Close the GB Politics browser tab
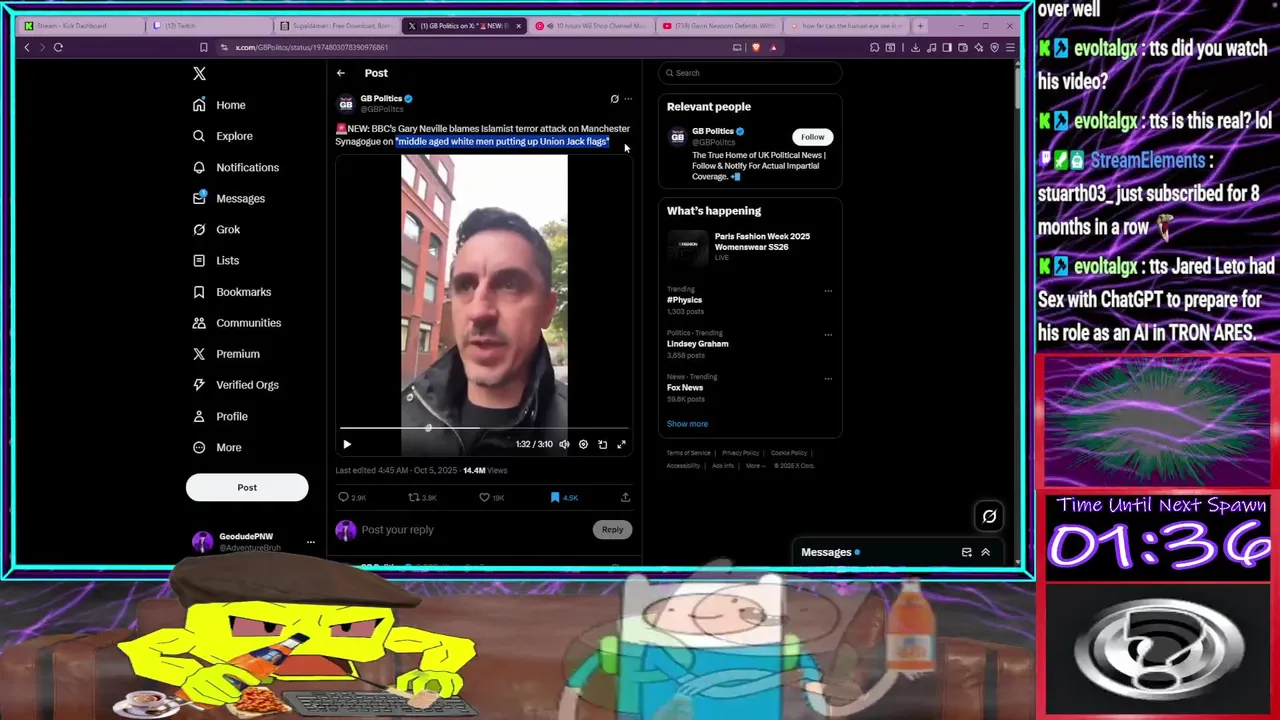Viewport: 1280px width, 720px height. 518,26
